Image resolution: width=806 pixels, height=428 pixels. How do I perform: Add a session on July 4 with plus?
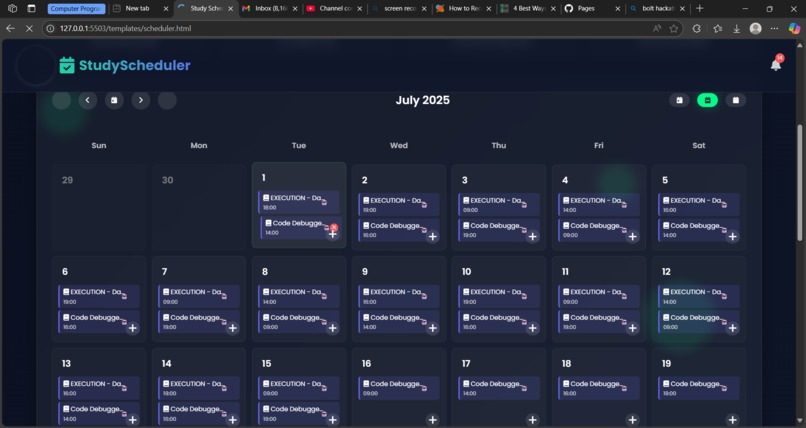click(x=633, y=236)
